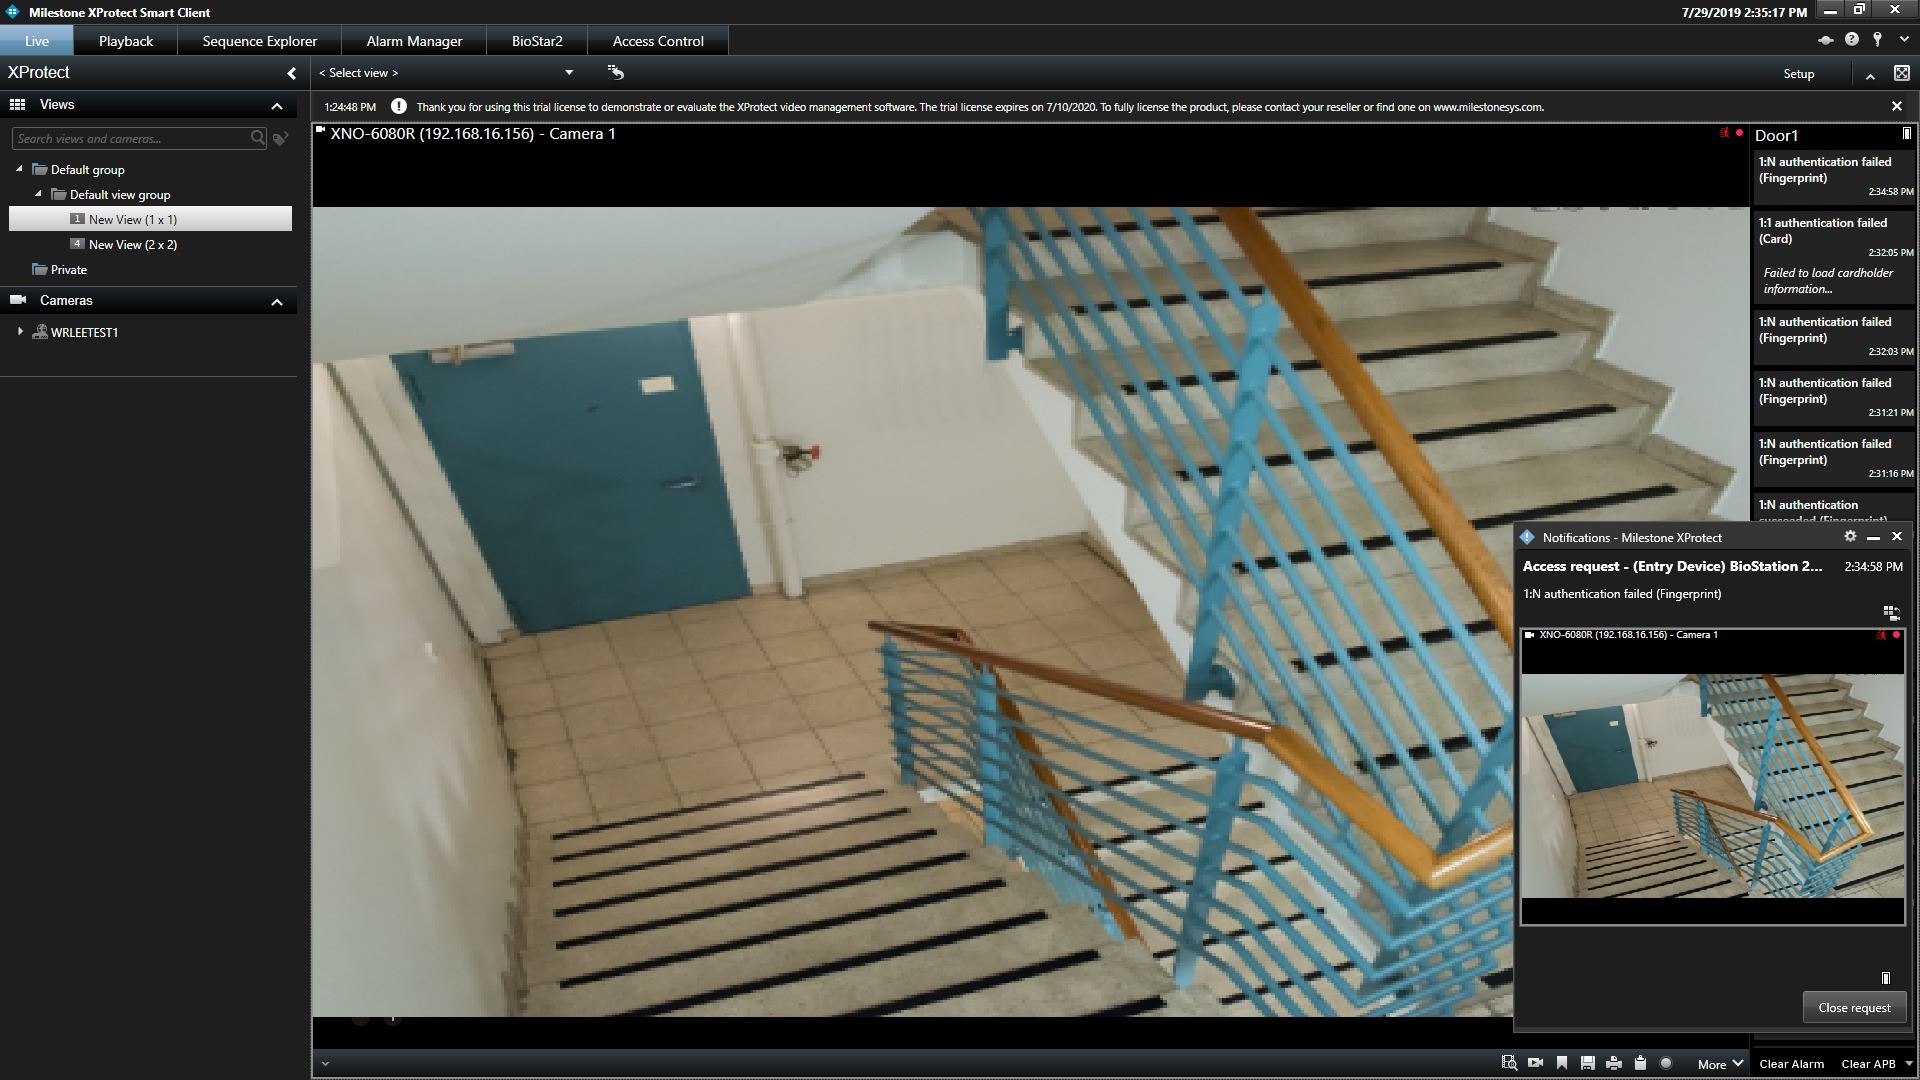The width and height of the screenshot is (1920, 1080).
Task: Click the key (login info) icon
Action: click(1877, 39)
